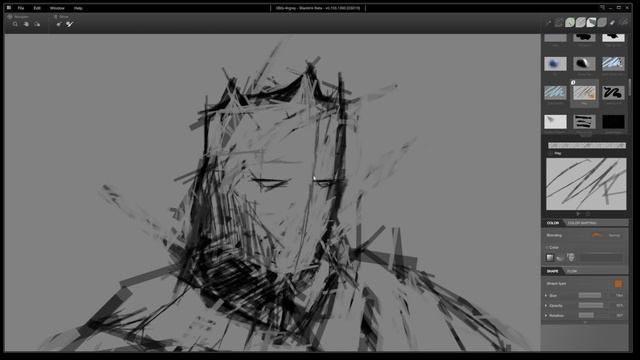The image size is (640, 360).
Task: Switch to the COLOR MAPPING tab
Action: point(582,223)
